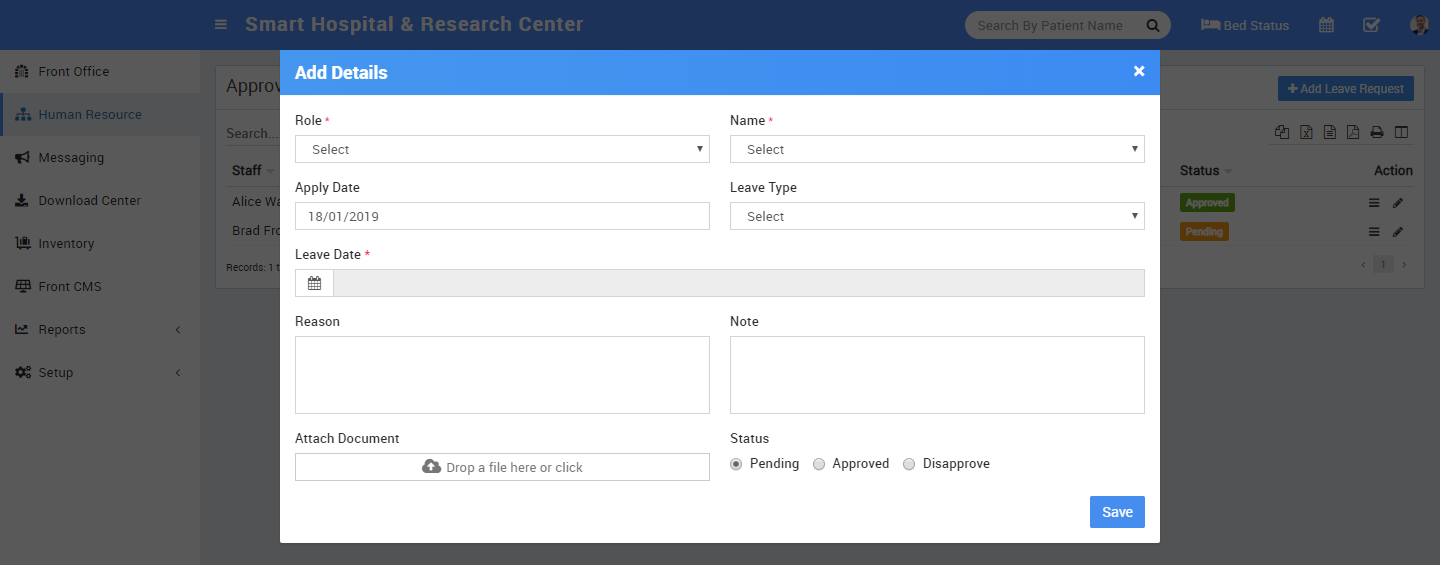The width and height of the screenshot is (1440, 565).
Task: Edit the Approved leave row pencil icon
Action: click(1398, 203)
